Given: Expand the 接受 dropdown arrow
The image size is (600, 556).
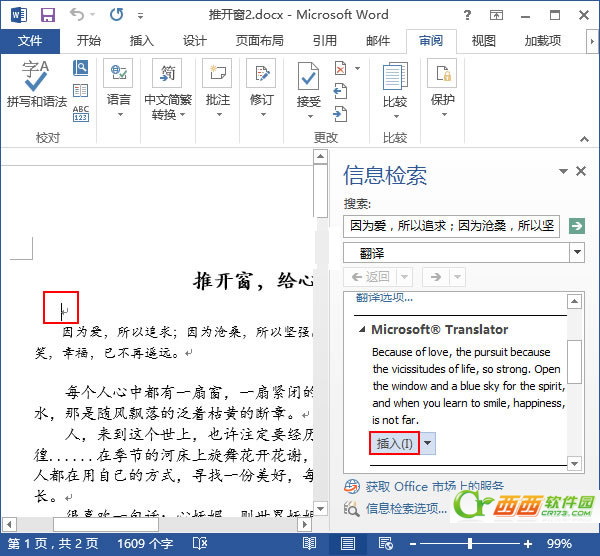Looking at the screenshot, I should 310,116.
